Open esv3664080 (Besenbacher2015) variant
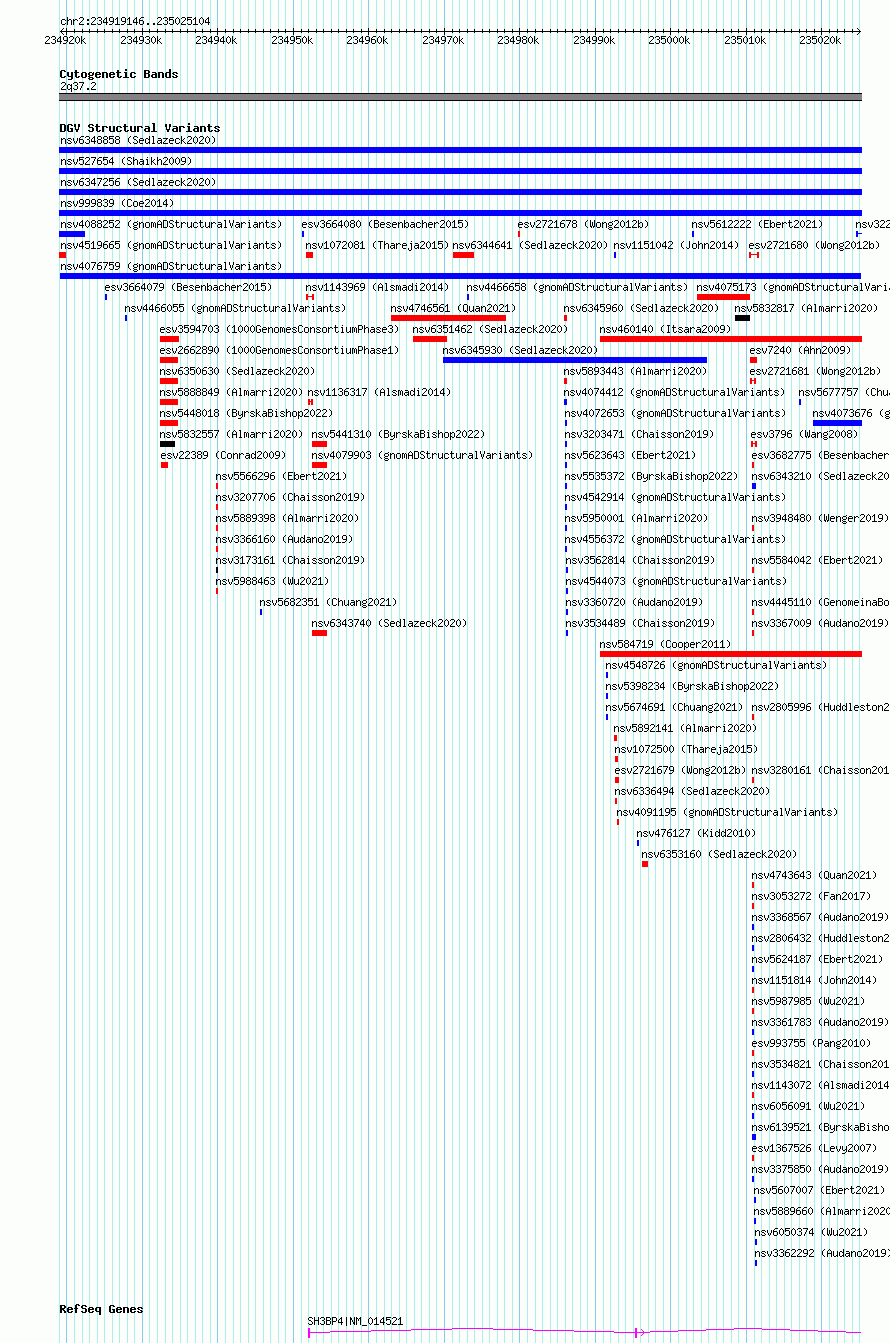The height and width of the screenshot is (1343, 890). [385, 224]
